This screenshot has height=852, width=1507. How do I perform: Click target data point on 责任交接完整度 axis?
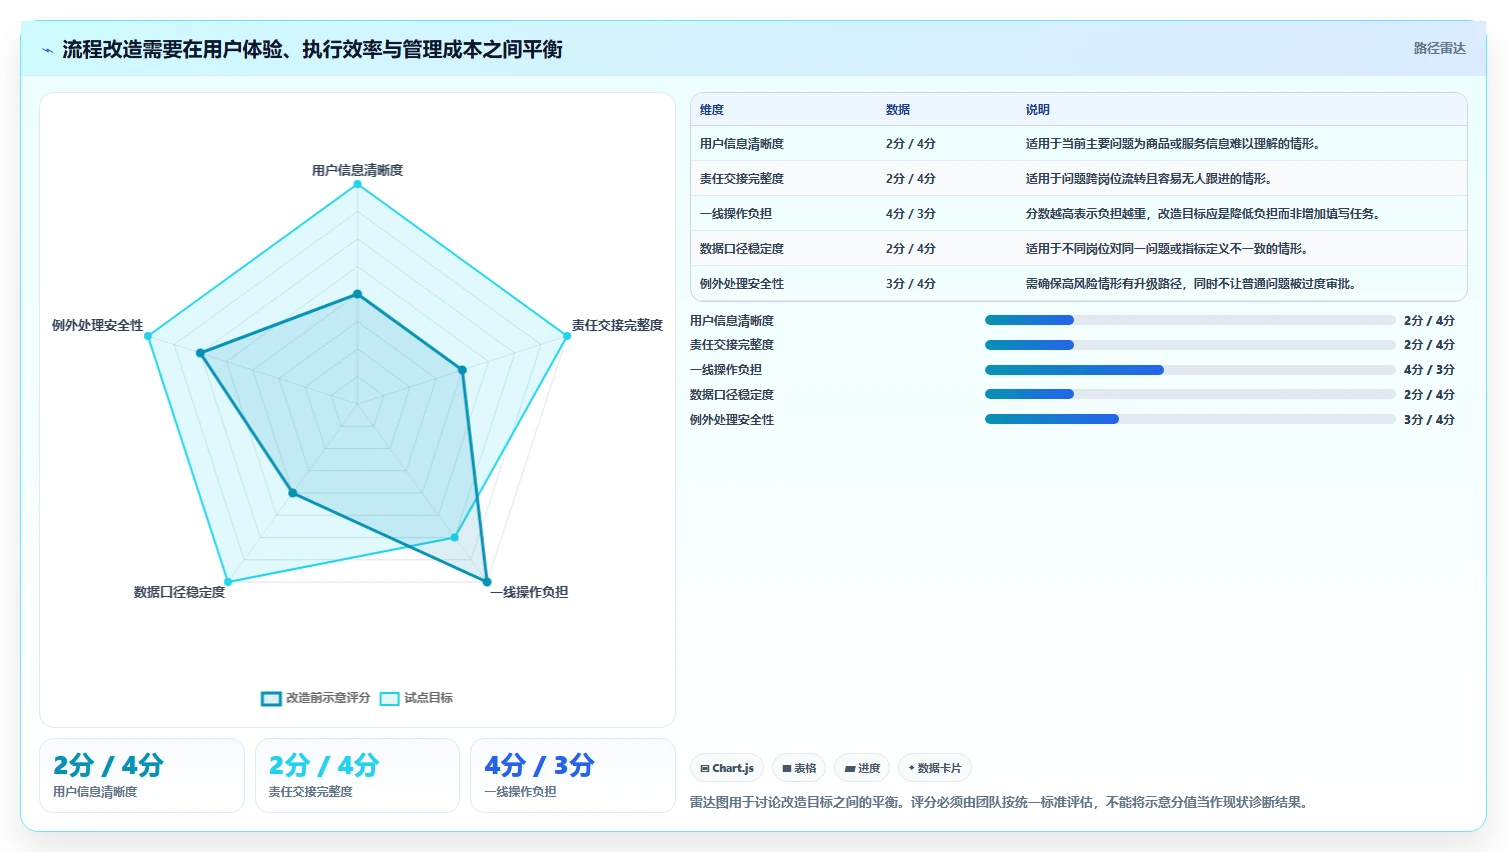tap(567, 336)
